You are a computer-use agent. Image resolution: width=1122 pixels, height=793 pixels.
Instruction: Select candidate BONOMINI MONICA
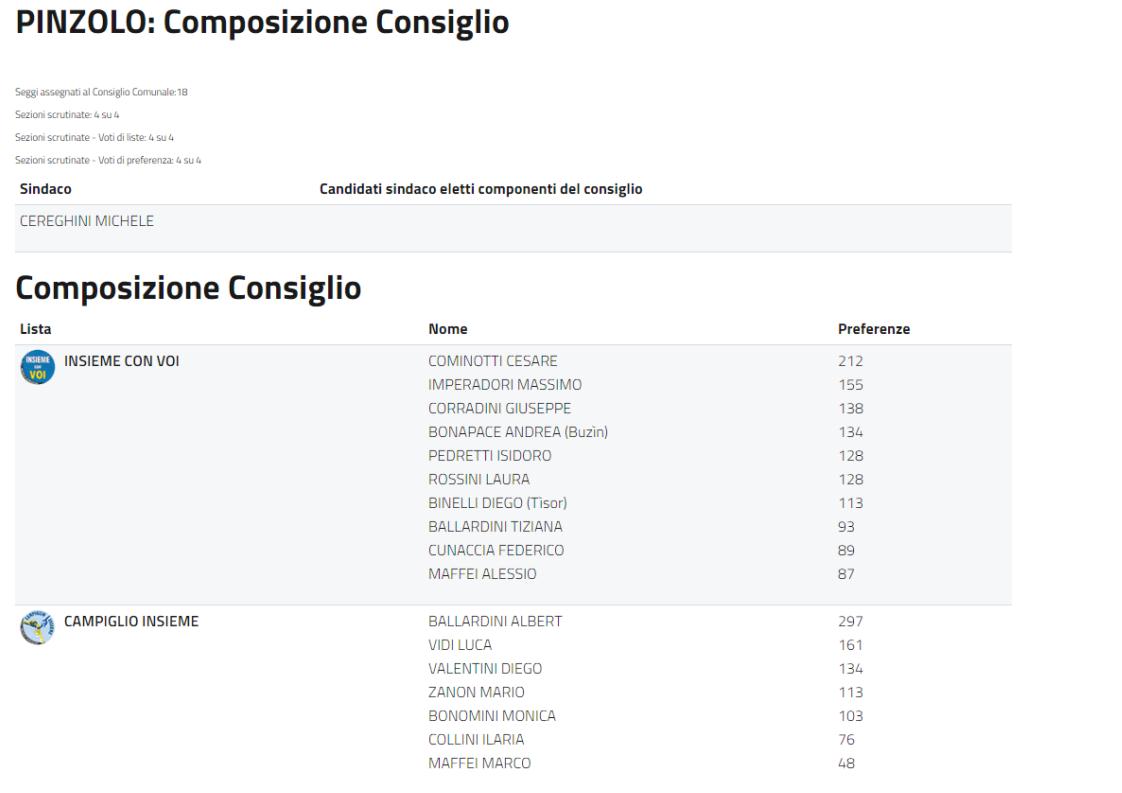[x=491, y=716]
